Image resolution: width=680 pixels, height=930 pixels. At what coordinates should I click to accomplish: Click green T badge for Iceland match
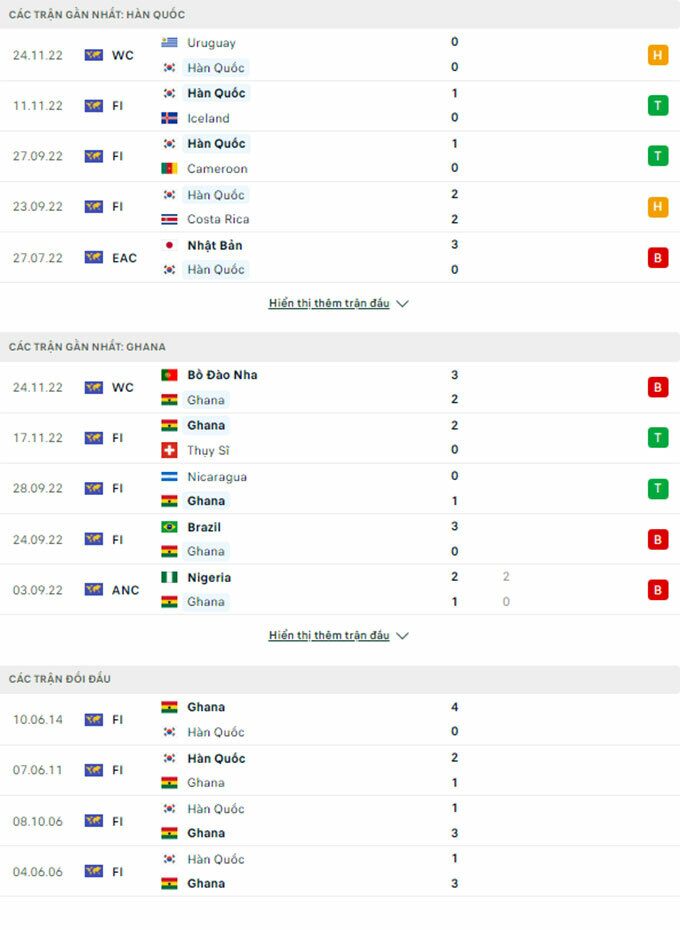[x=657, y=105]
